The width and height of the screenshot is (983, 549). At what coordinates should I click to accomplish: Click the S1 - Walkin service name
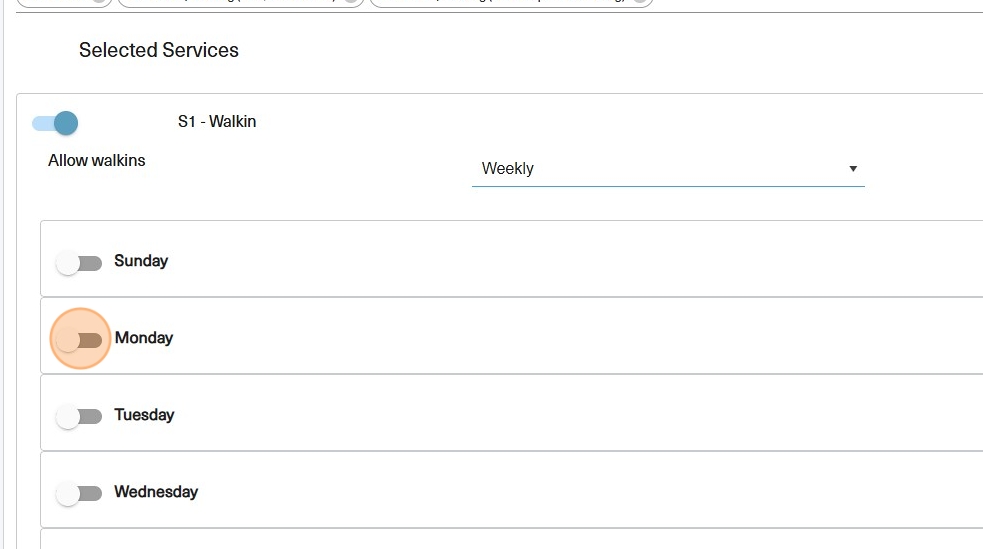[x=217, y=122]
